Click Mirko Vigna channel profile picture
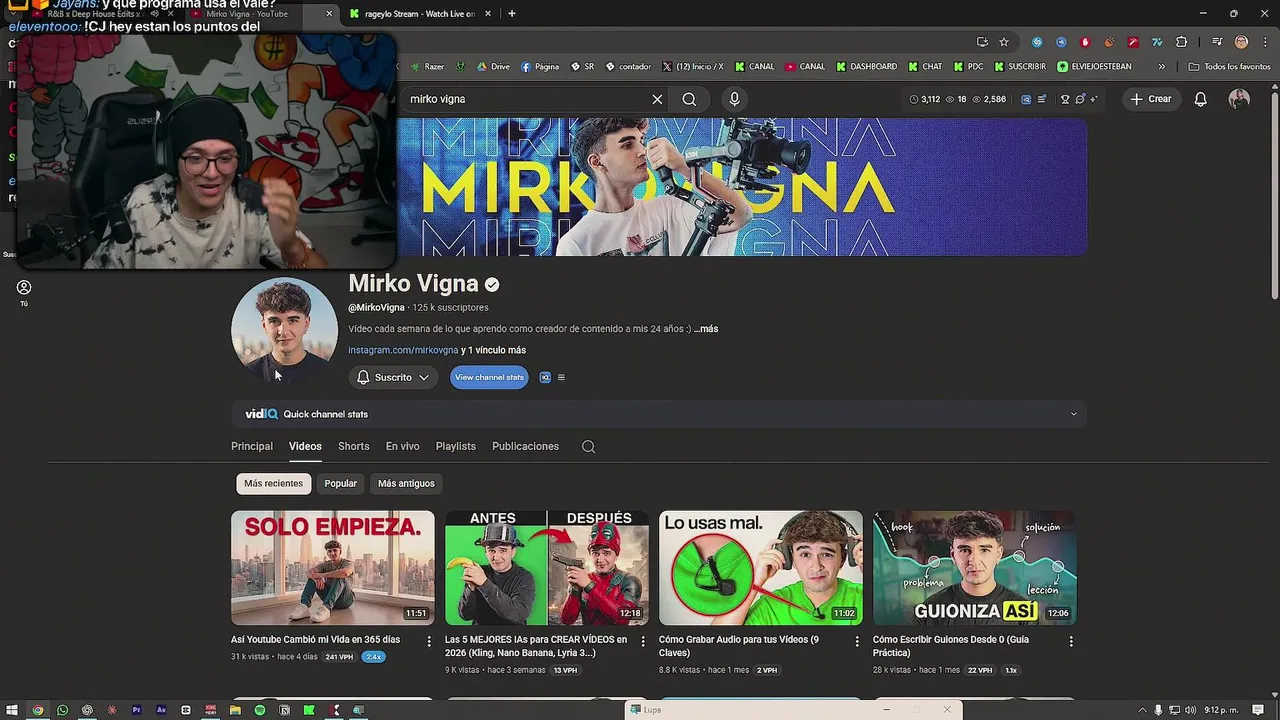 (x=284, y=330)
